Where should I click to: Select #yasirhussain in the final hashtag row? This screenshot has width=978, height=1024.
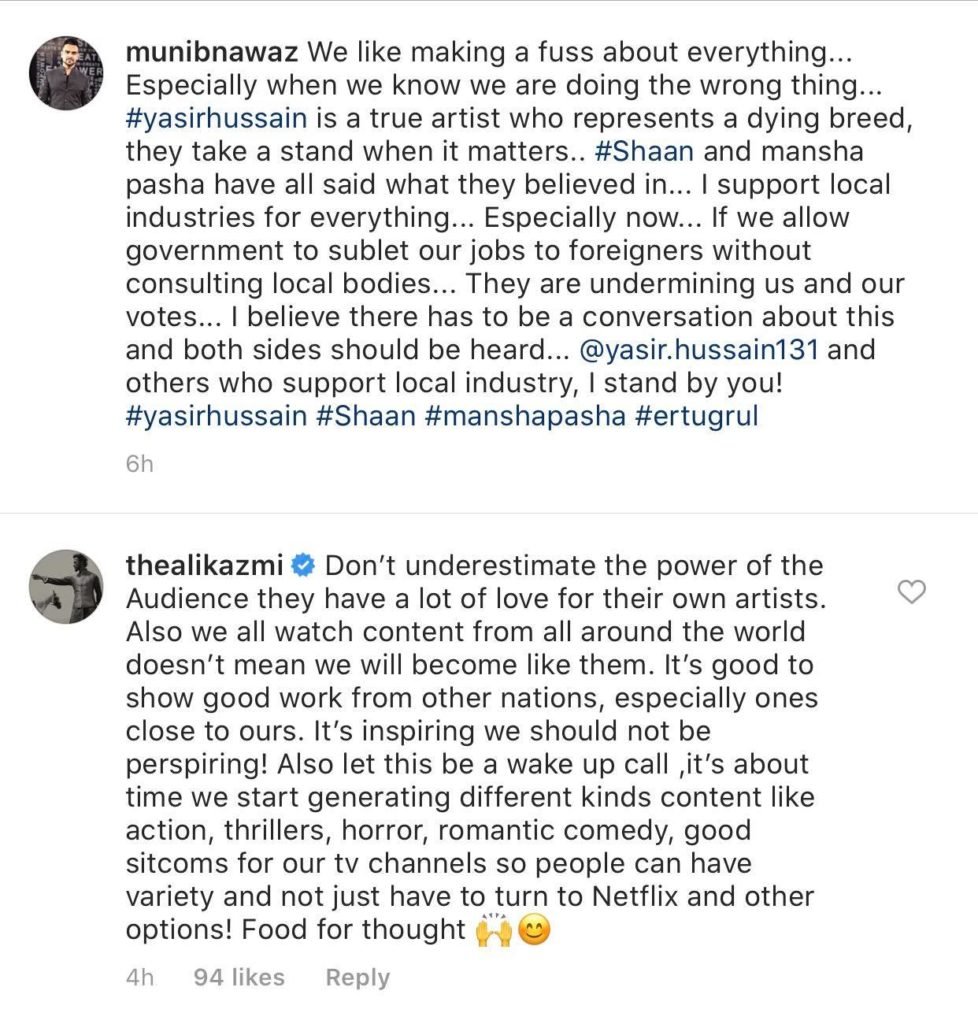[x=215, y=416]
